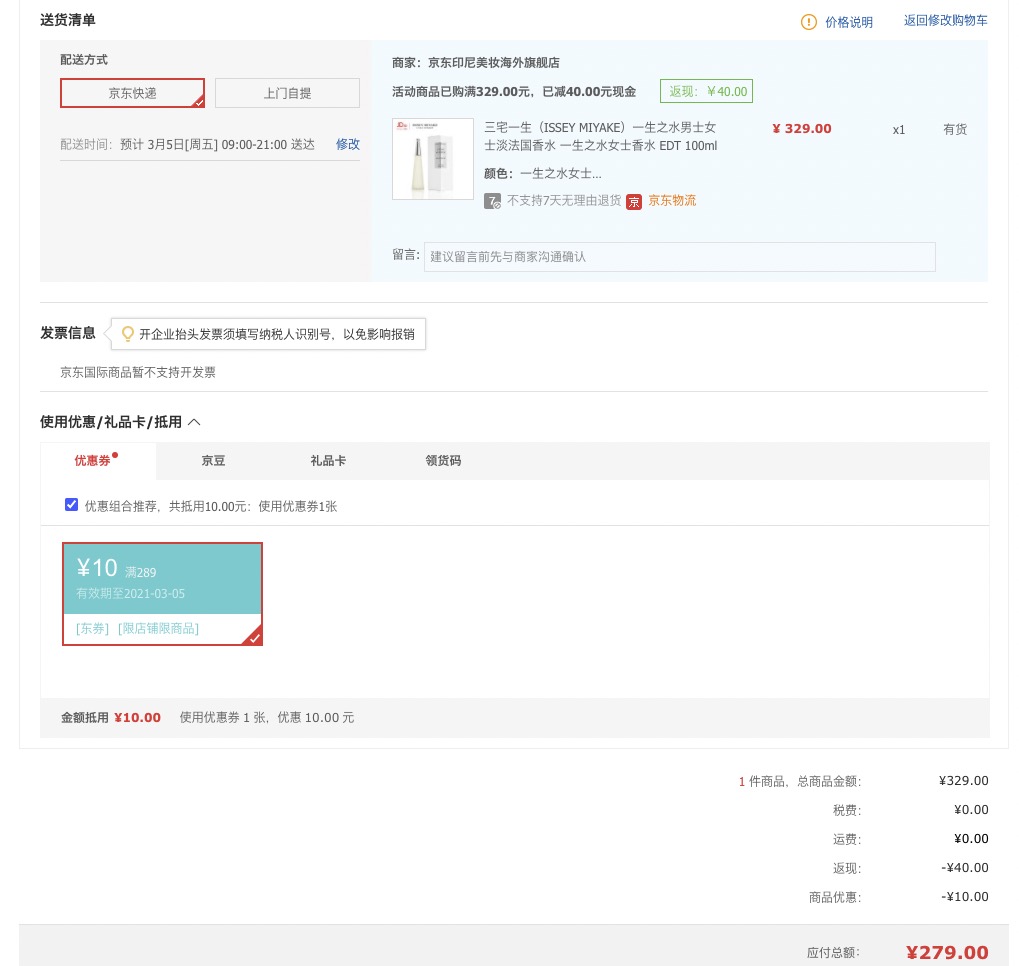Open the Issey Miyake perfume product thumbnail

click(x=433, y=159)
